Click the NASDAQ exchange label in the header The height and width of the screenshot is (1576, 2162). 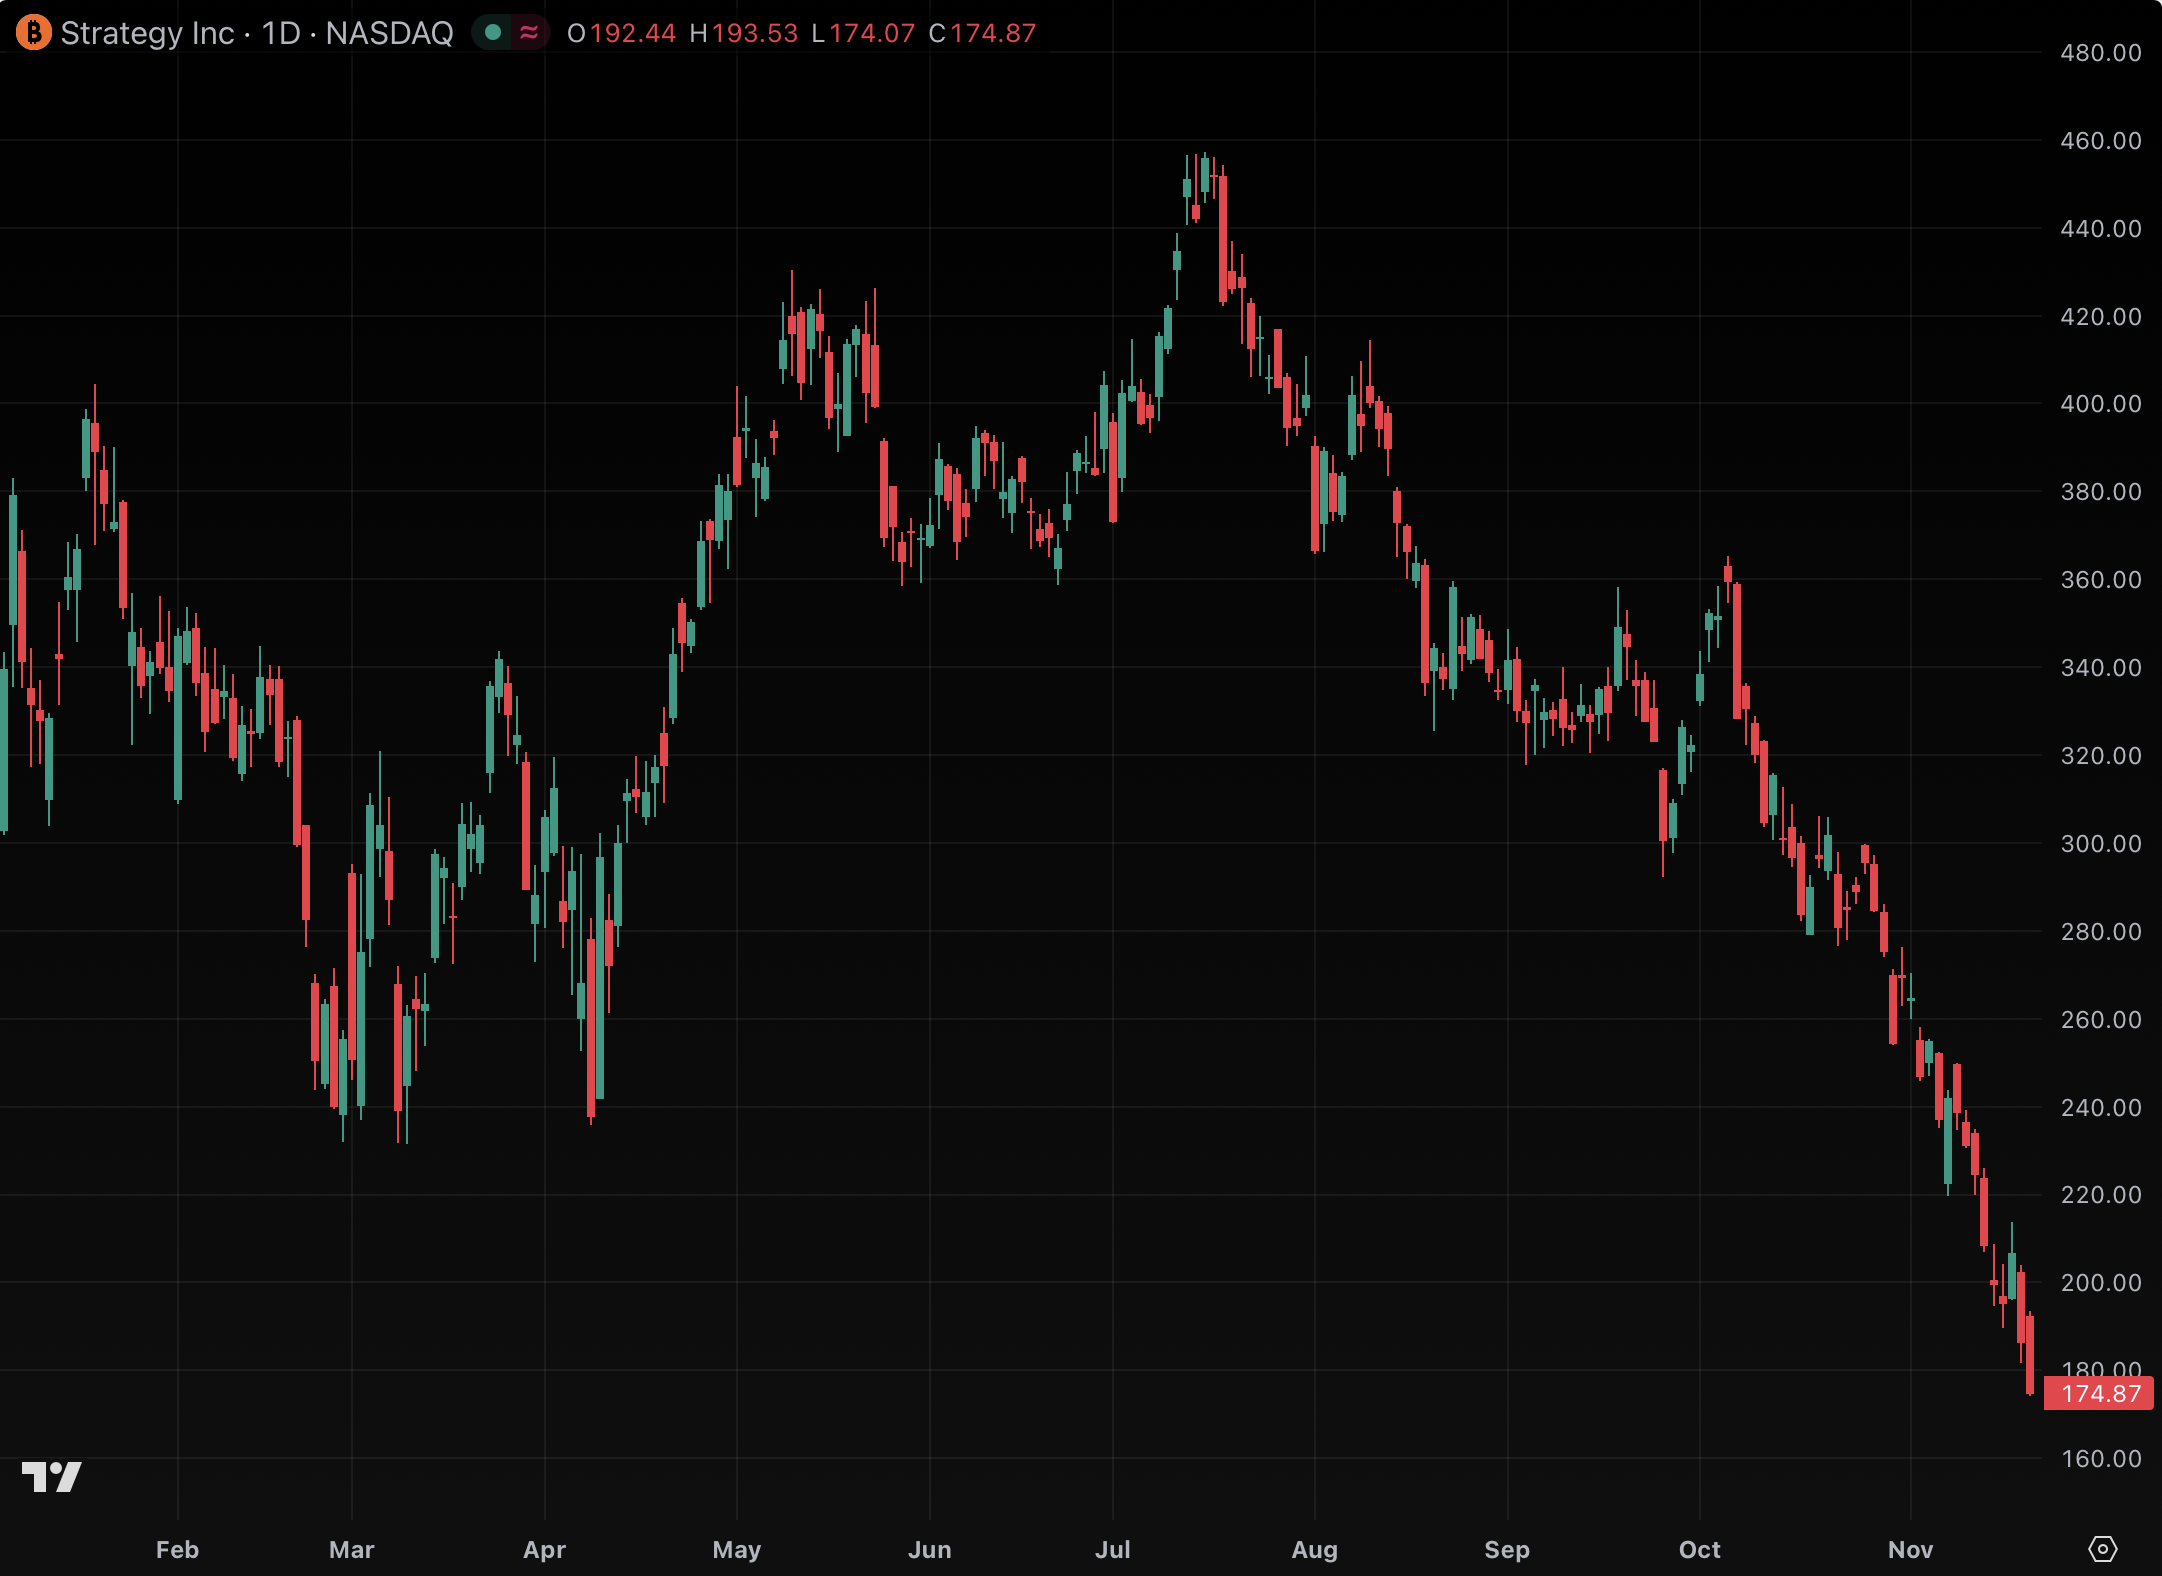(x=389, y=33)
